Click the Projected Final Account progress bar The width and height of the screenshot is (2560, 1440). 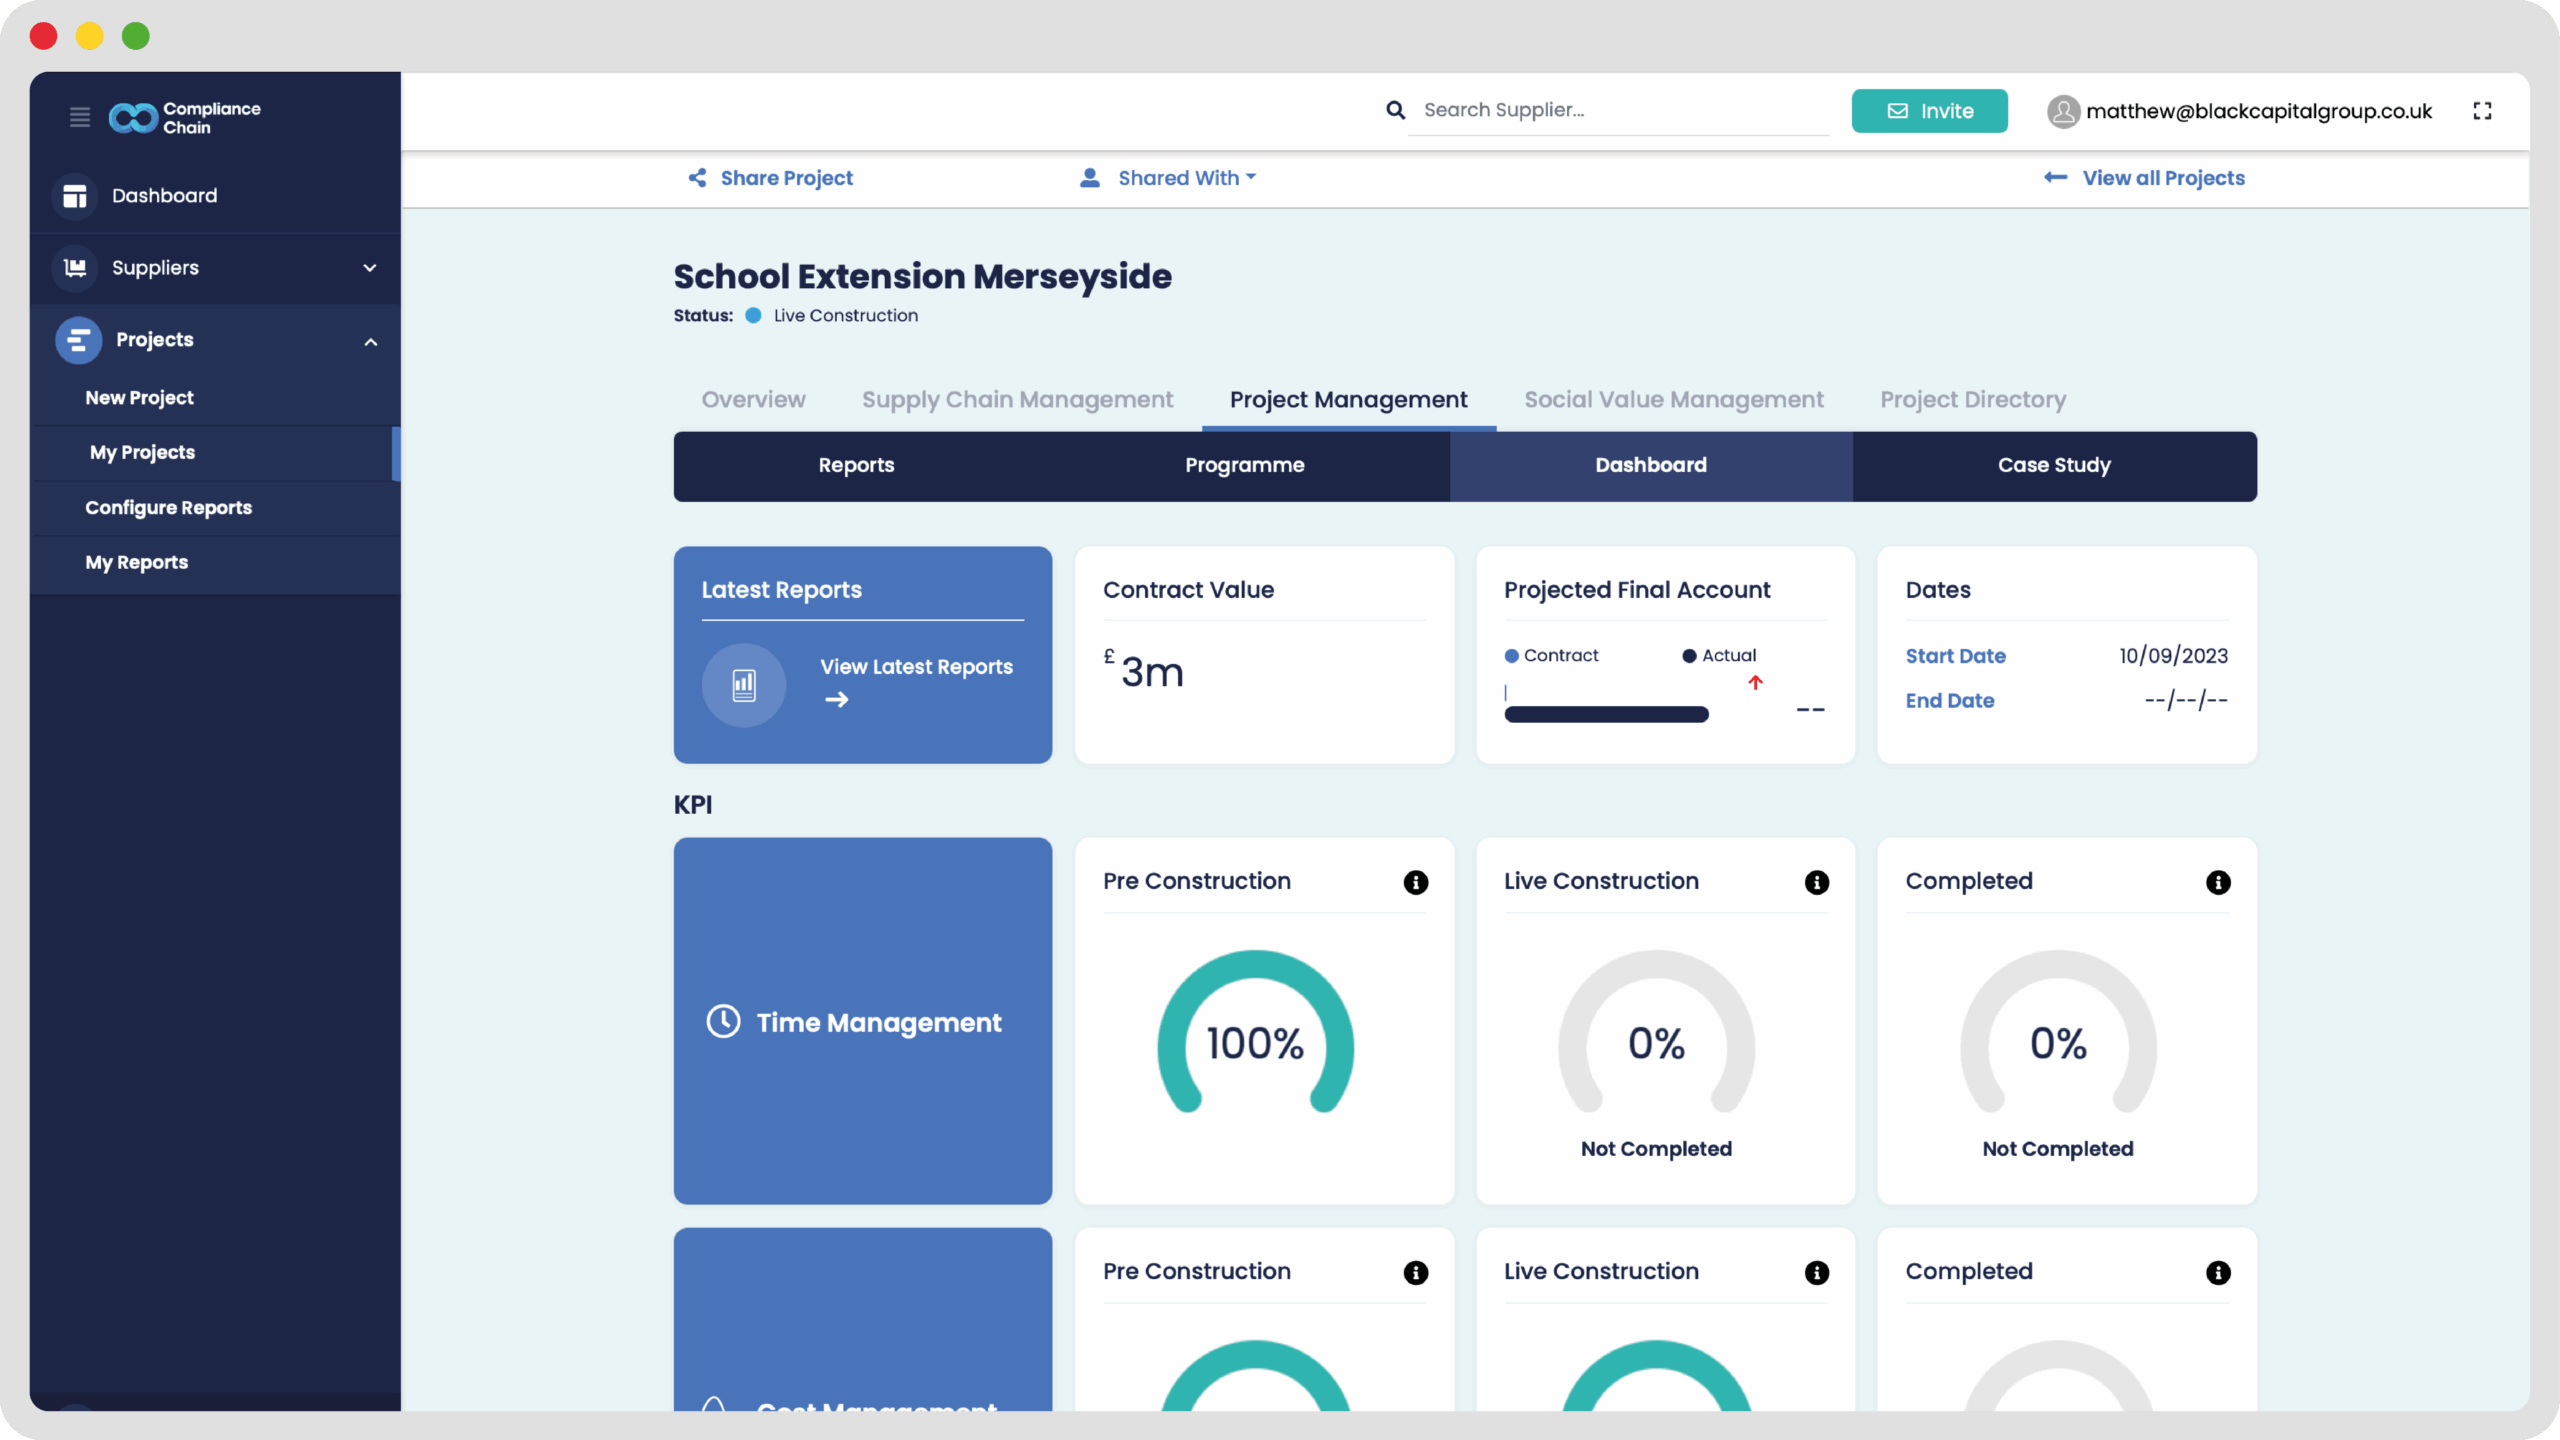[1606, 714]
